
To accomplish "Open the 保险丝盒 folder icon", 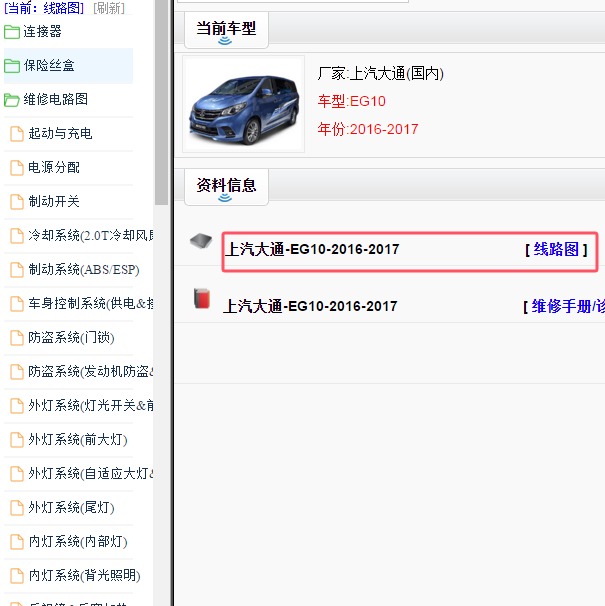I will [x=12, y=66].
